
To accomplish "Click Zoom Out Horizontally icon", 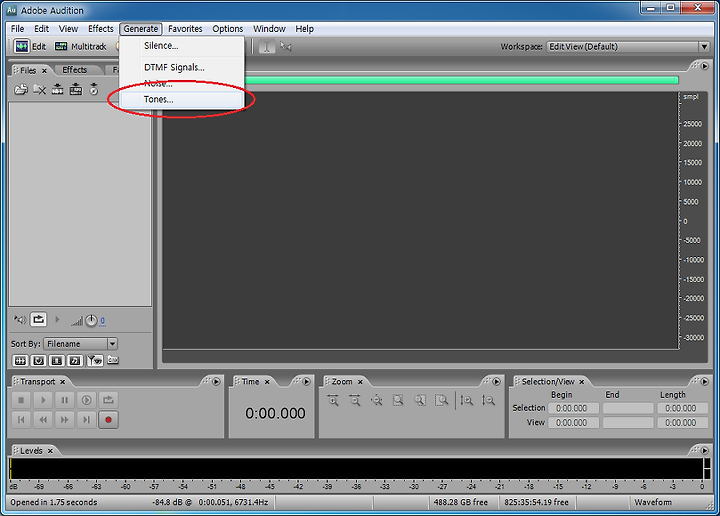I will pos(355,400).
